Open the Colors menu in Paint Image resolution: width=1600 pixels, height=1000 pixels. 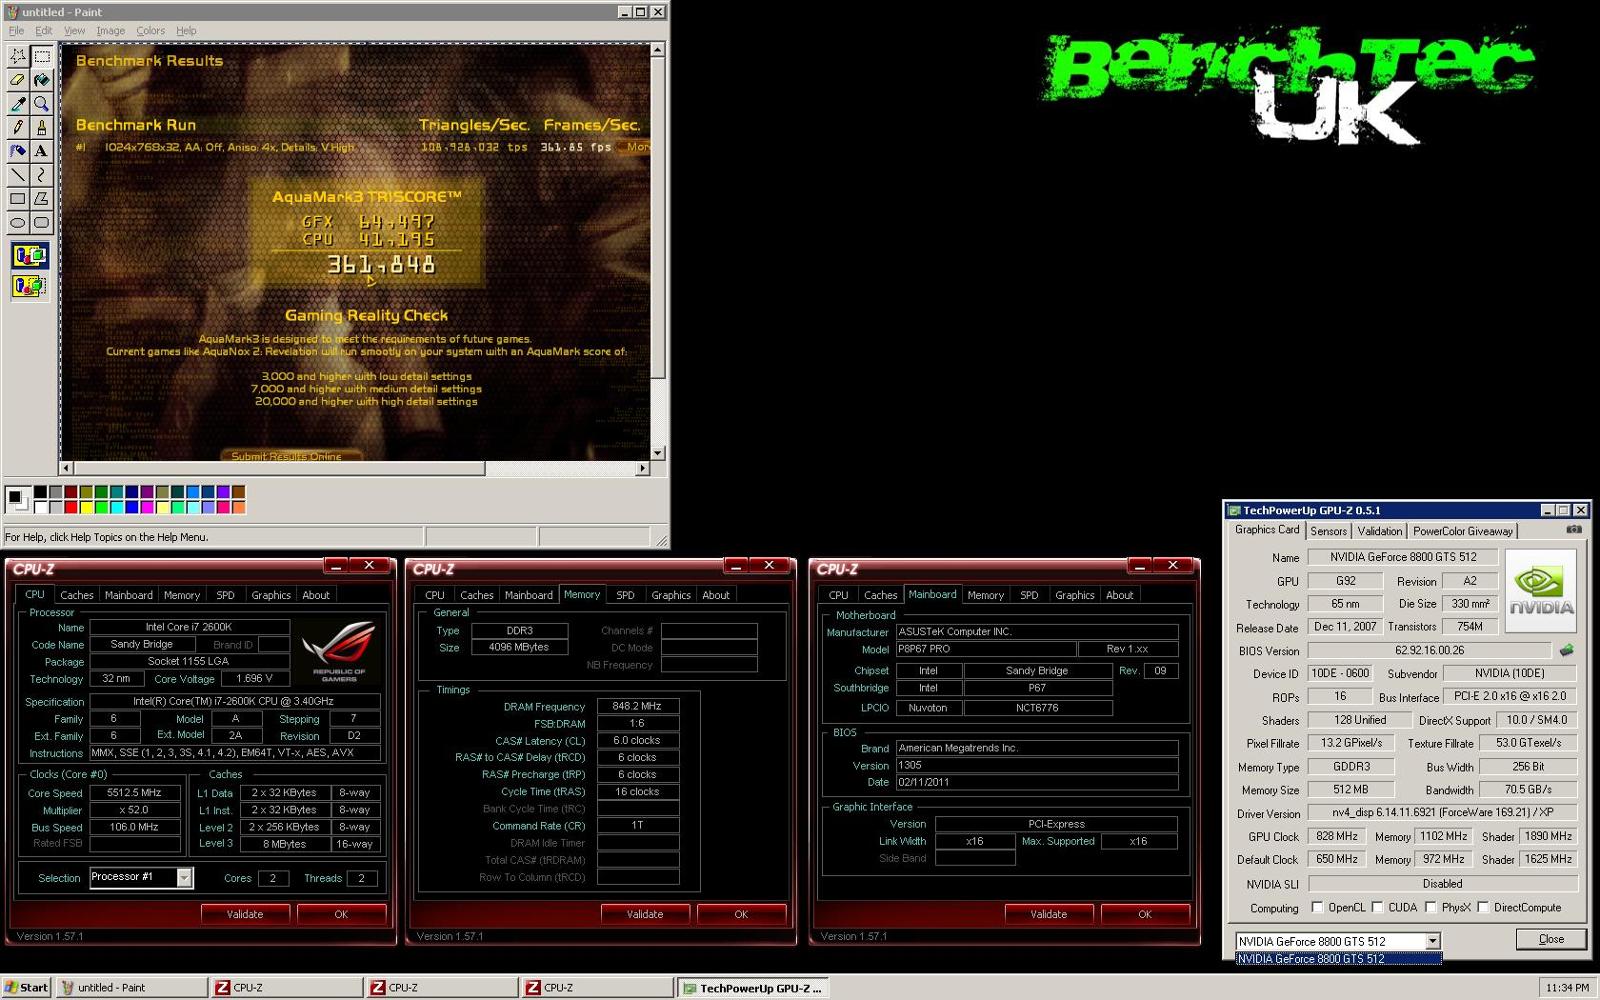[151, 31]
